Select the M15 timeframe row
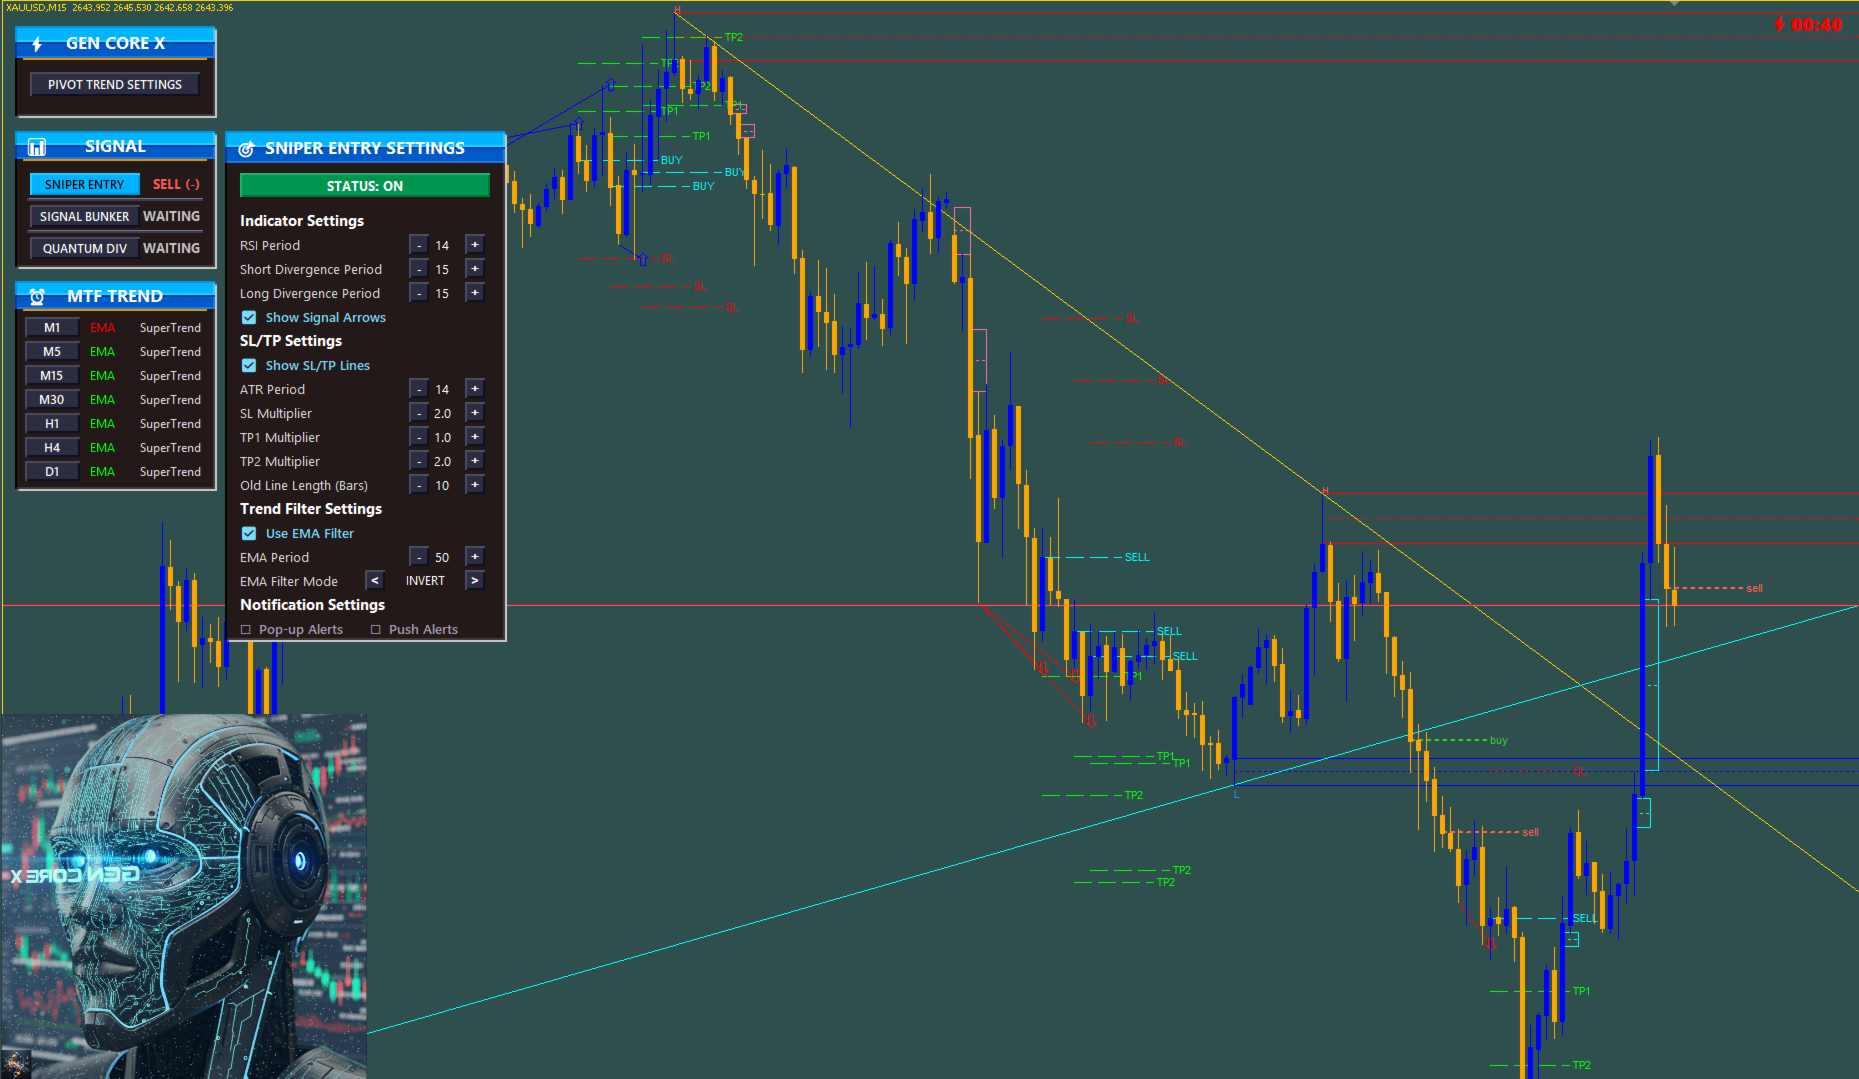Screen dimensions: 1859x1079 click(x=116, y=376)
